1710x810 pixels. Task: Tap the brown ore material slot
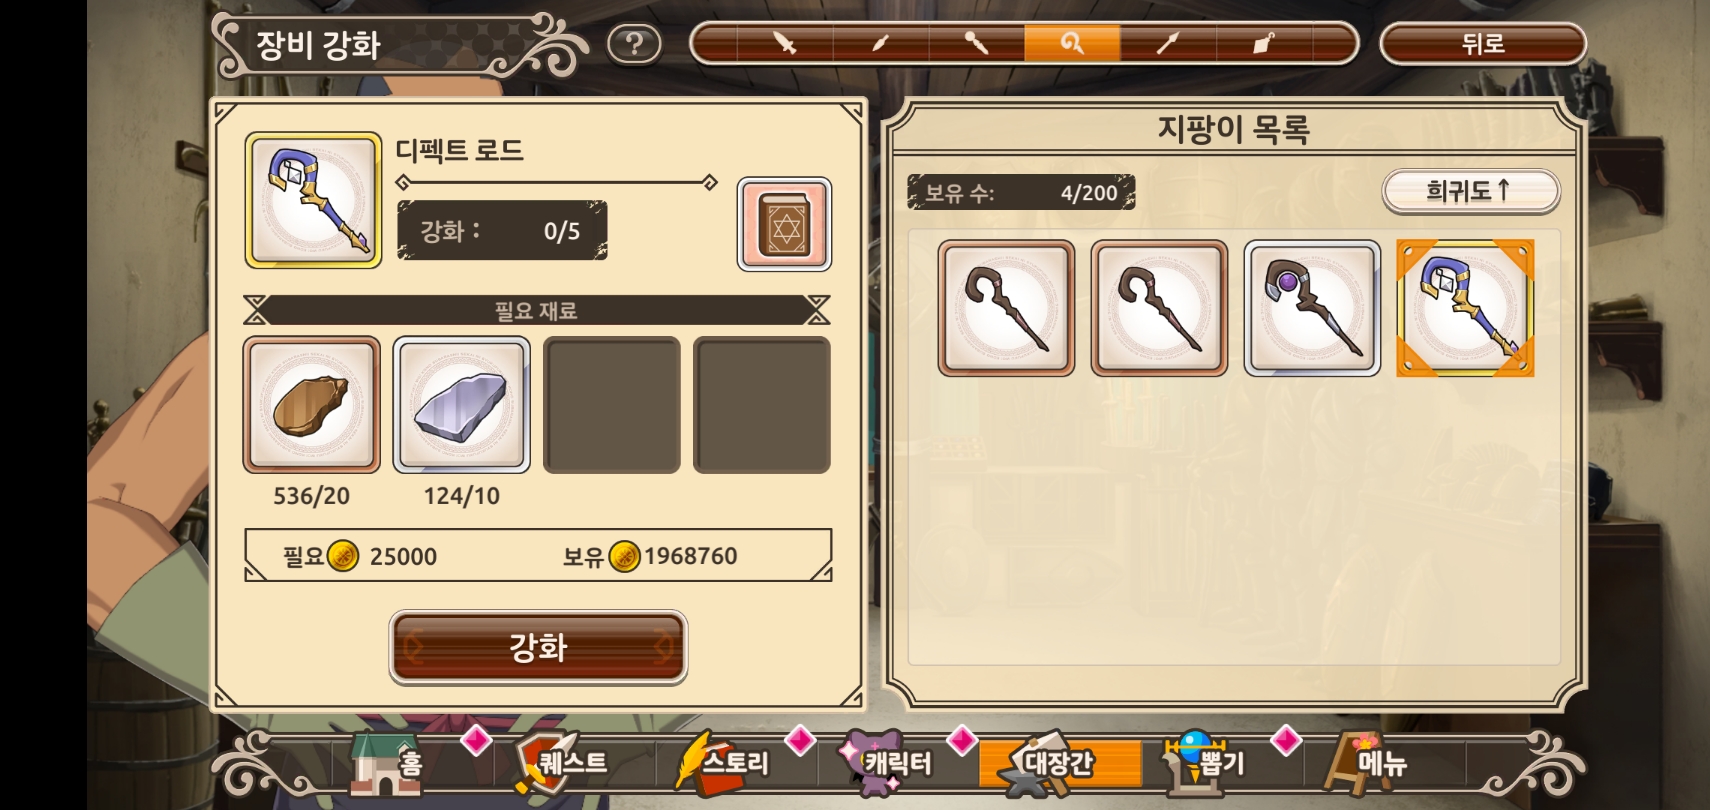[312, 405]
